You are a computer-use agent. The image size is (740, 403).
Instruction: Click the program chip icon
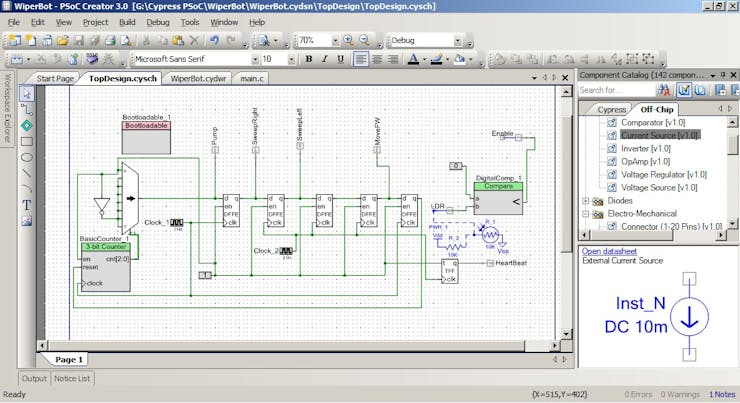[92, 59]
